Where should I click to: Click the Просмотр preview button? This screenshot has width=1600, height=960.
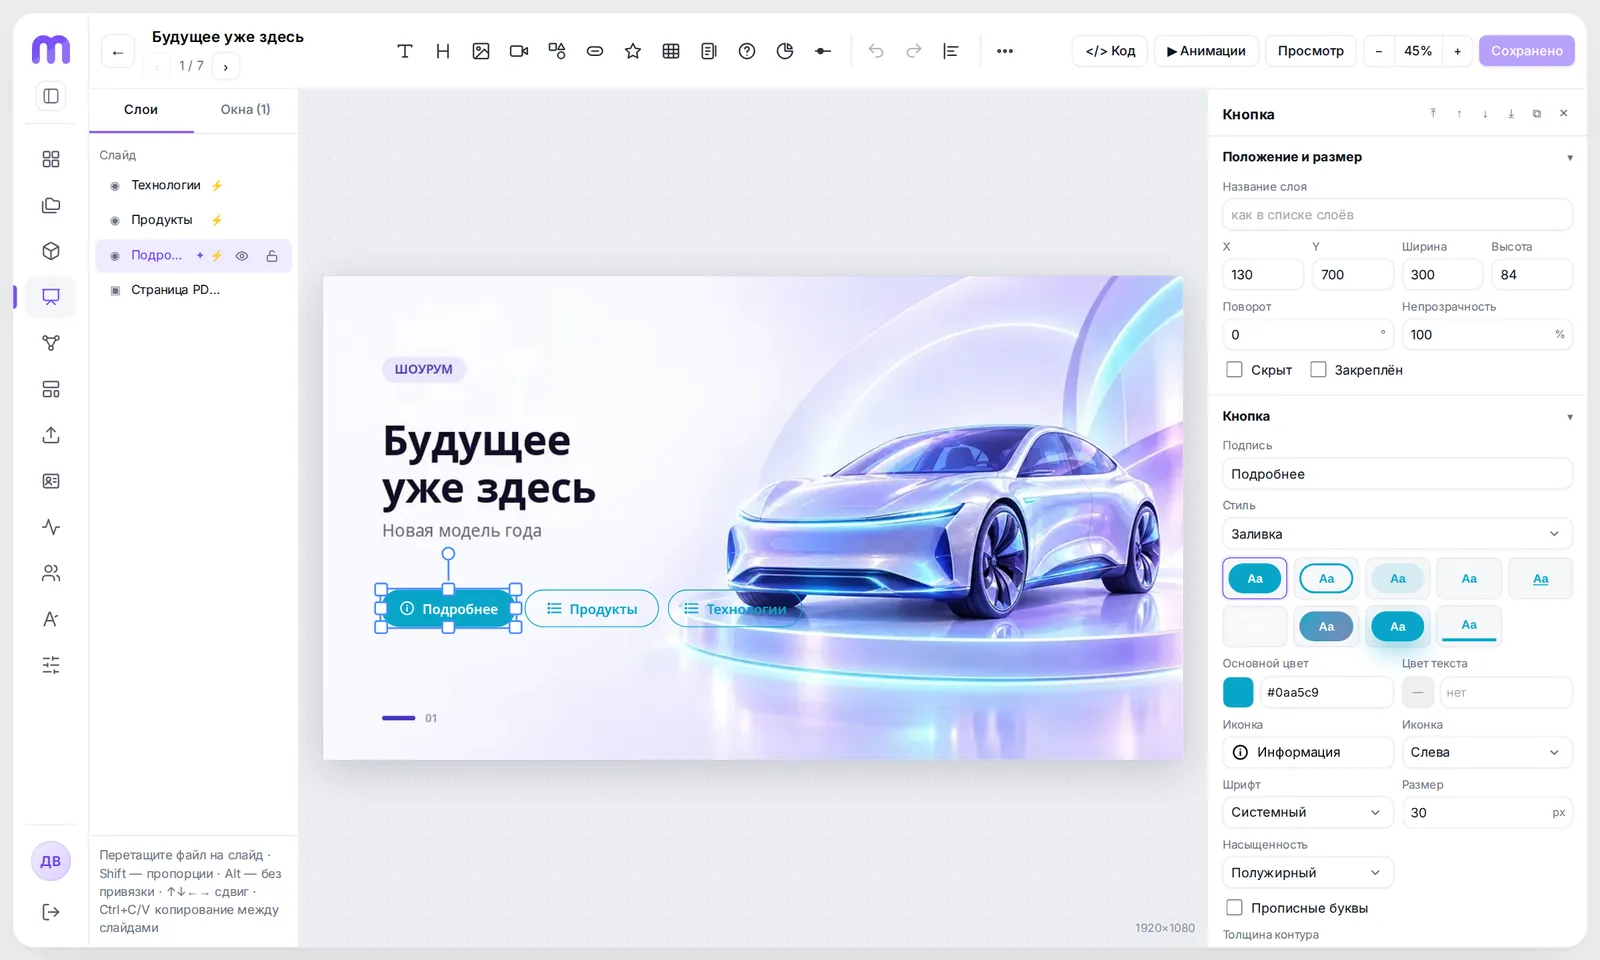pyautogui.click(x=1310, y=51)
